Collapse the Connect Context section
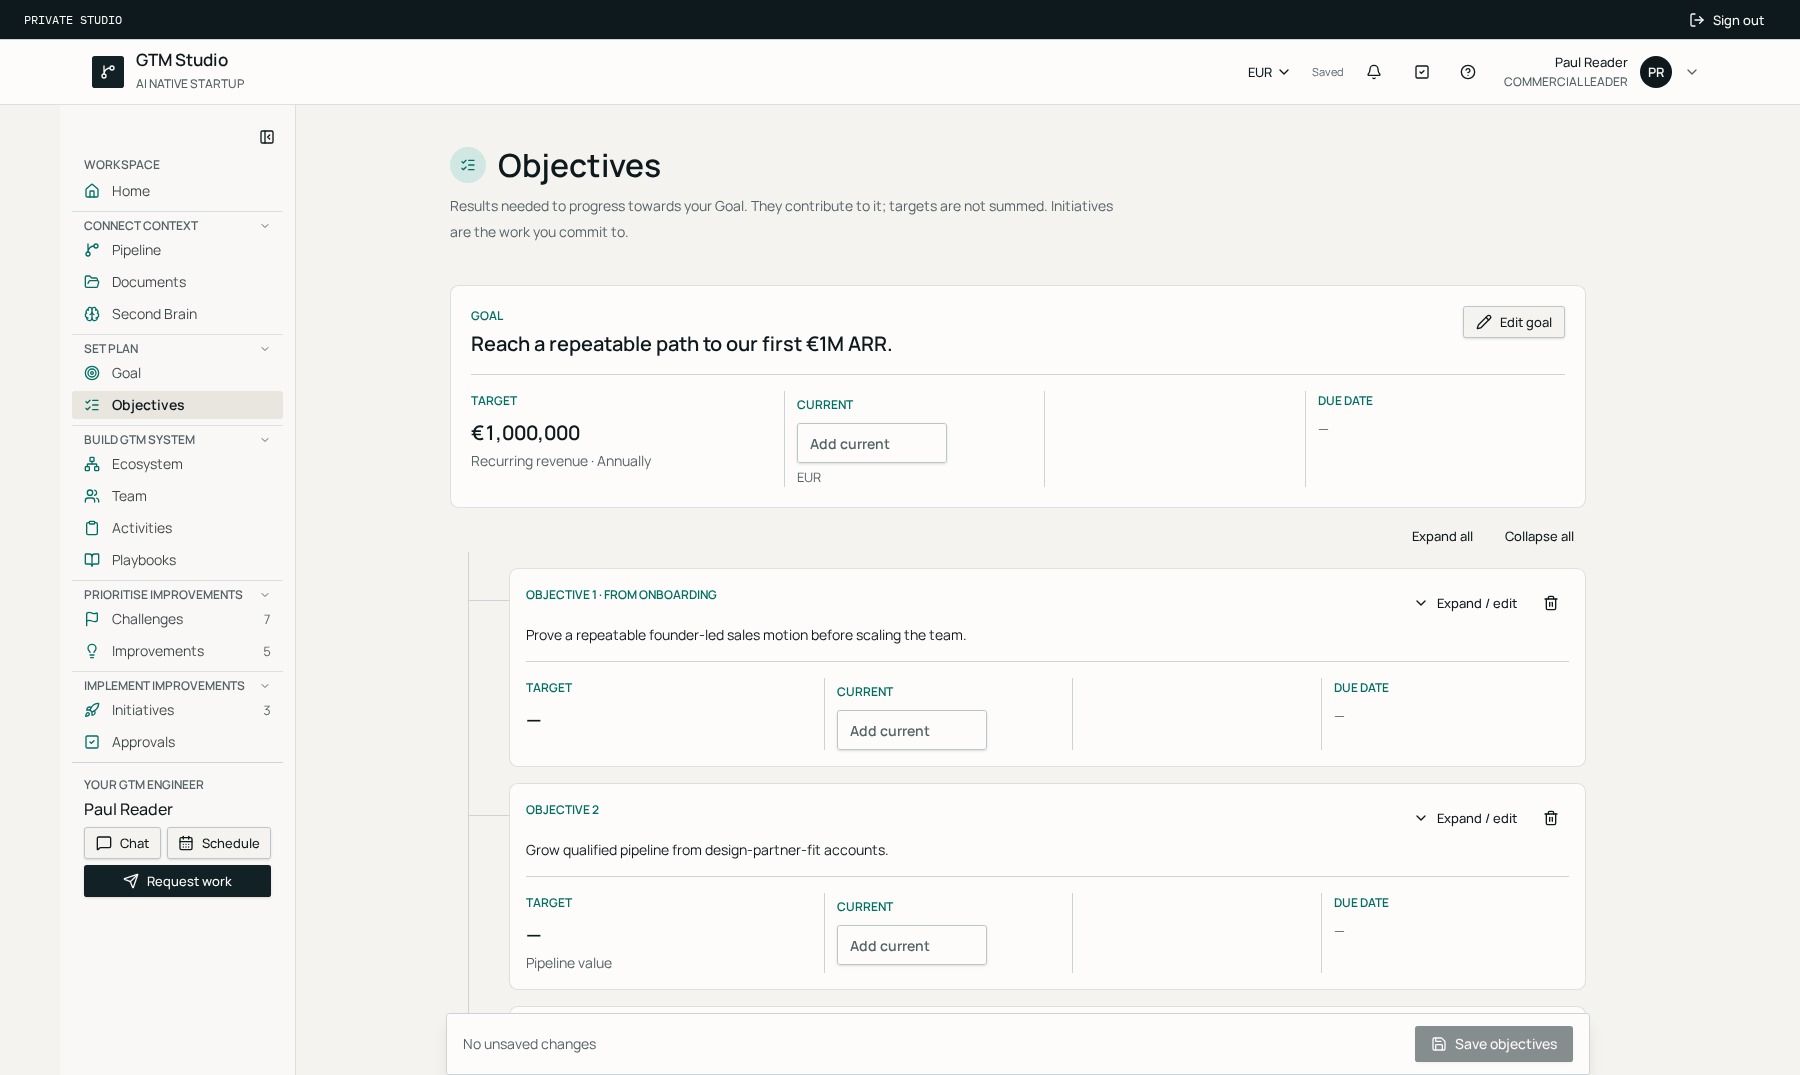The image size is (1800, 1075). pyautogui.click(x=265, y=226)
